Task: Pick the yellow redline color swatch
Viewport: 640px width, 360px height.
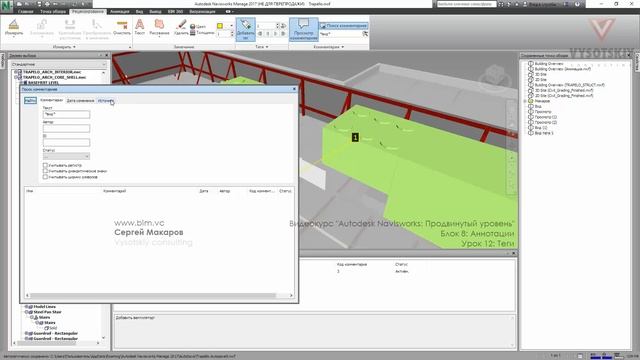Action: pyautogui.click(x=220, y=26)
